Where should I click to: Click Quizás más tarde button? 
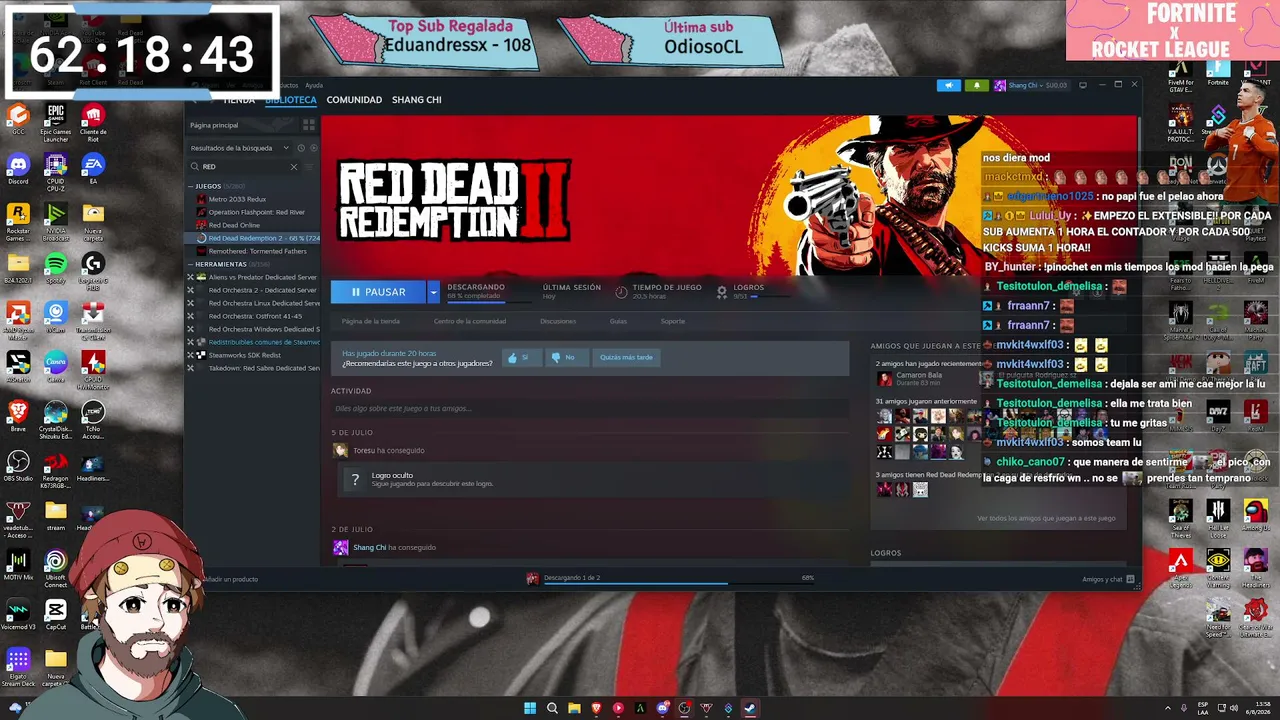[626, 357]
